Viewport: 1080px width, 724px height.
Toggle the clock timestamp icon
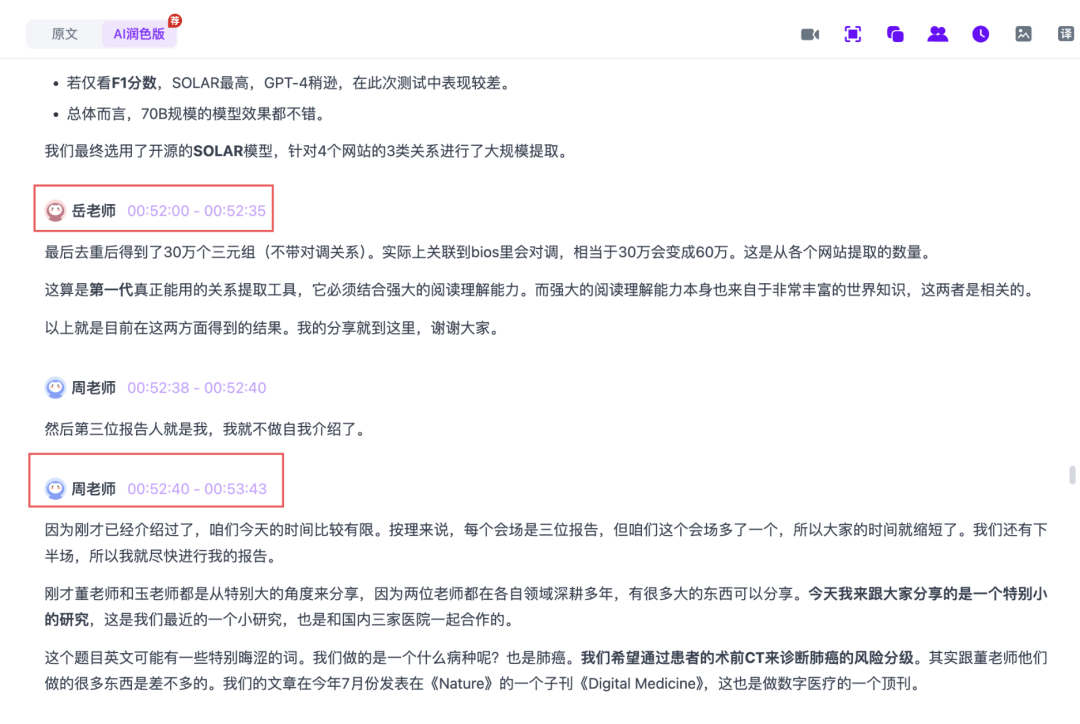point(981,34)
